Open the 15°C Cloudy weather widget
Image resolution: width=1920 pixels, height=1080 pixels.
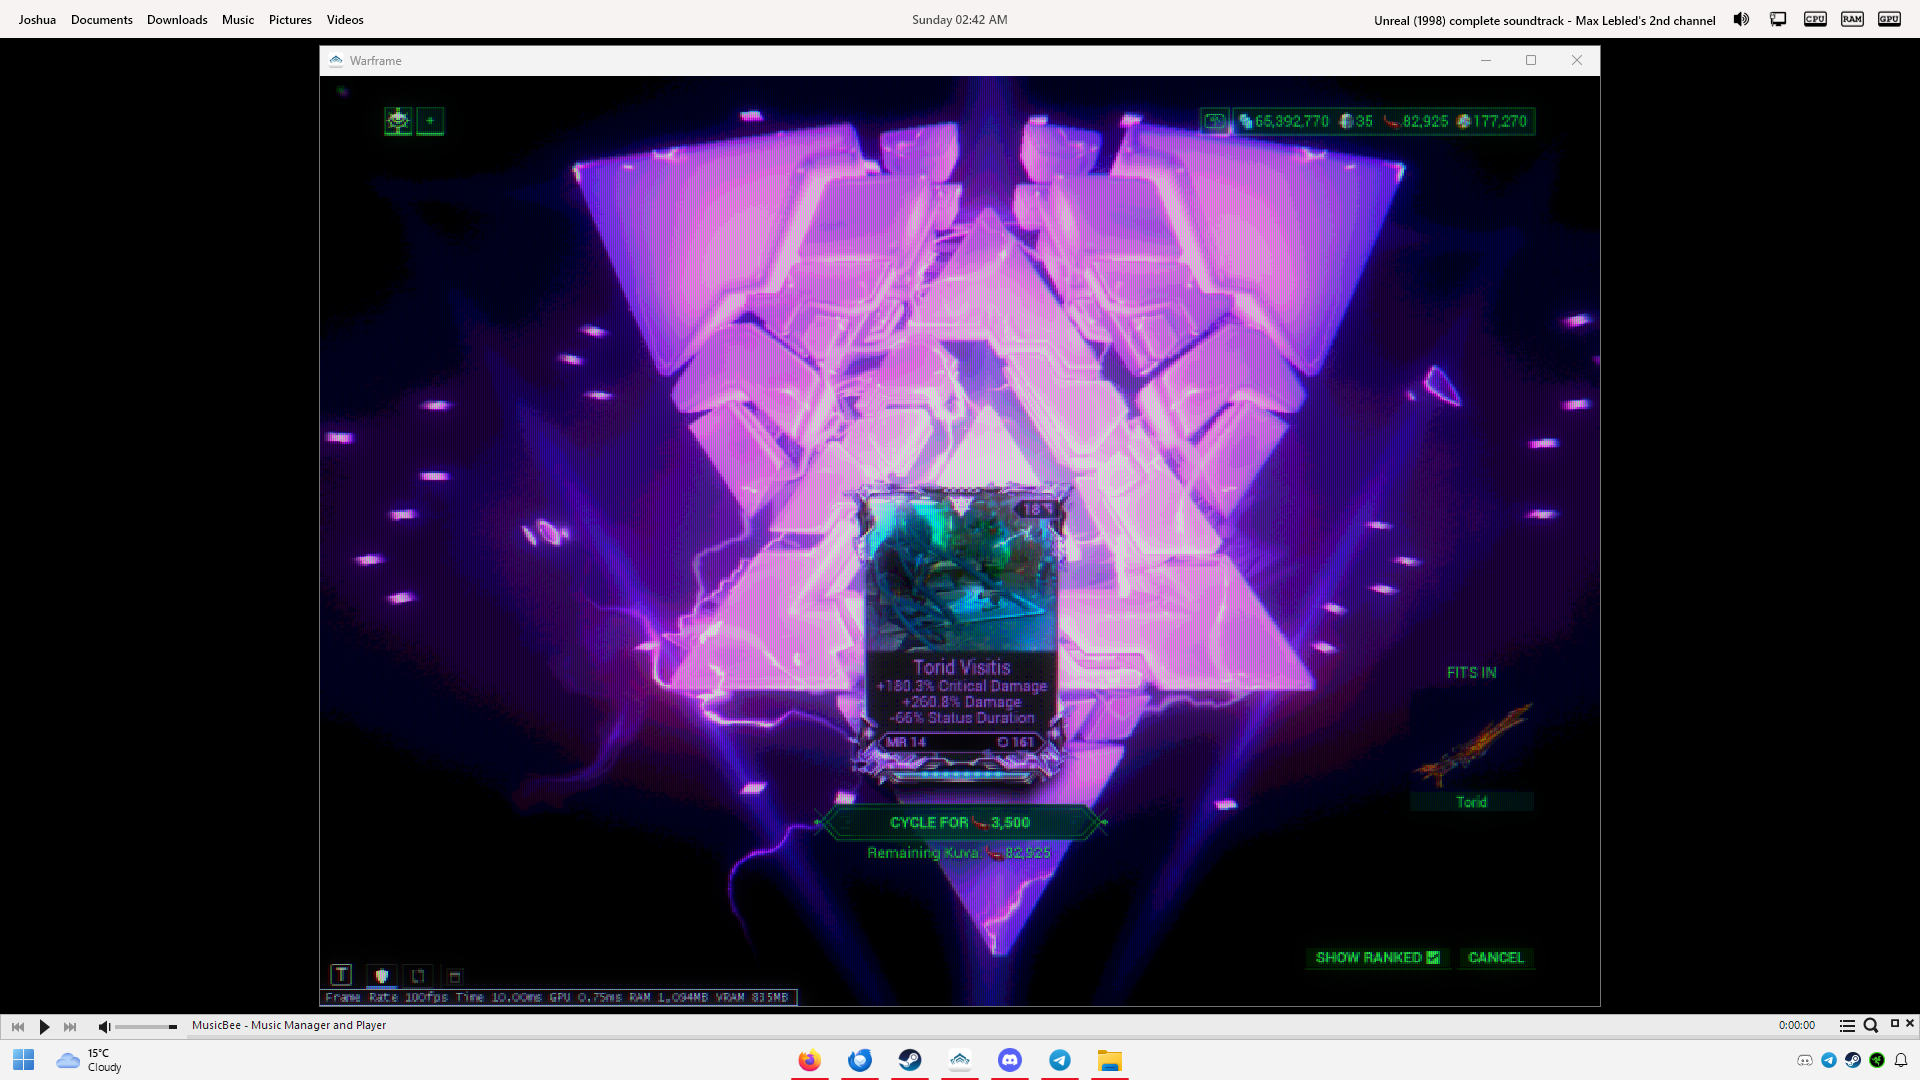pyautogui.click(x=89, y=1060)
